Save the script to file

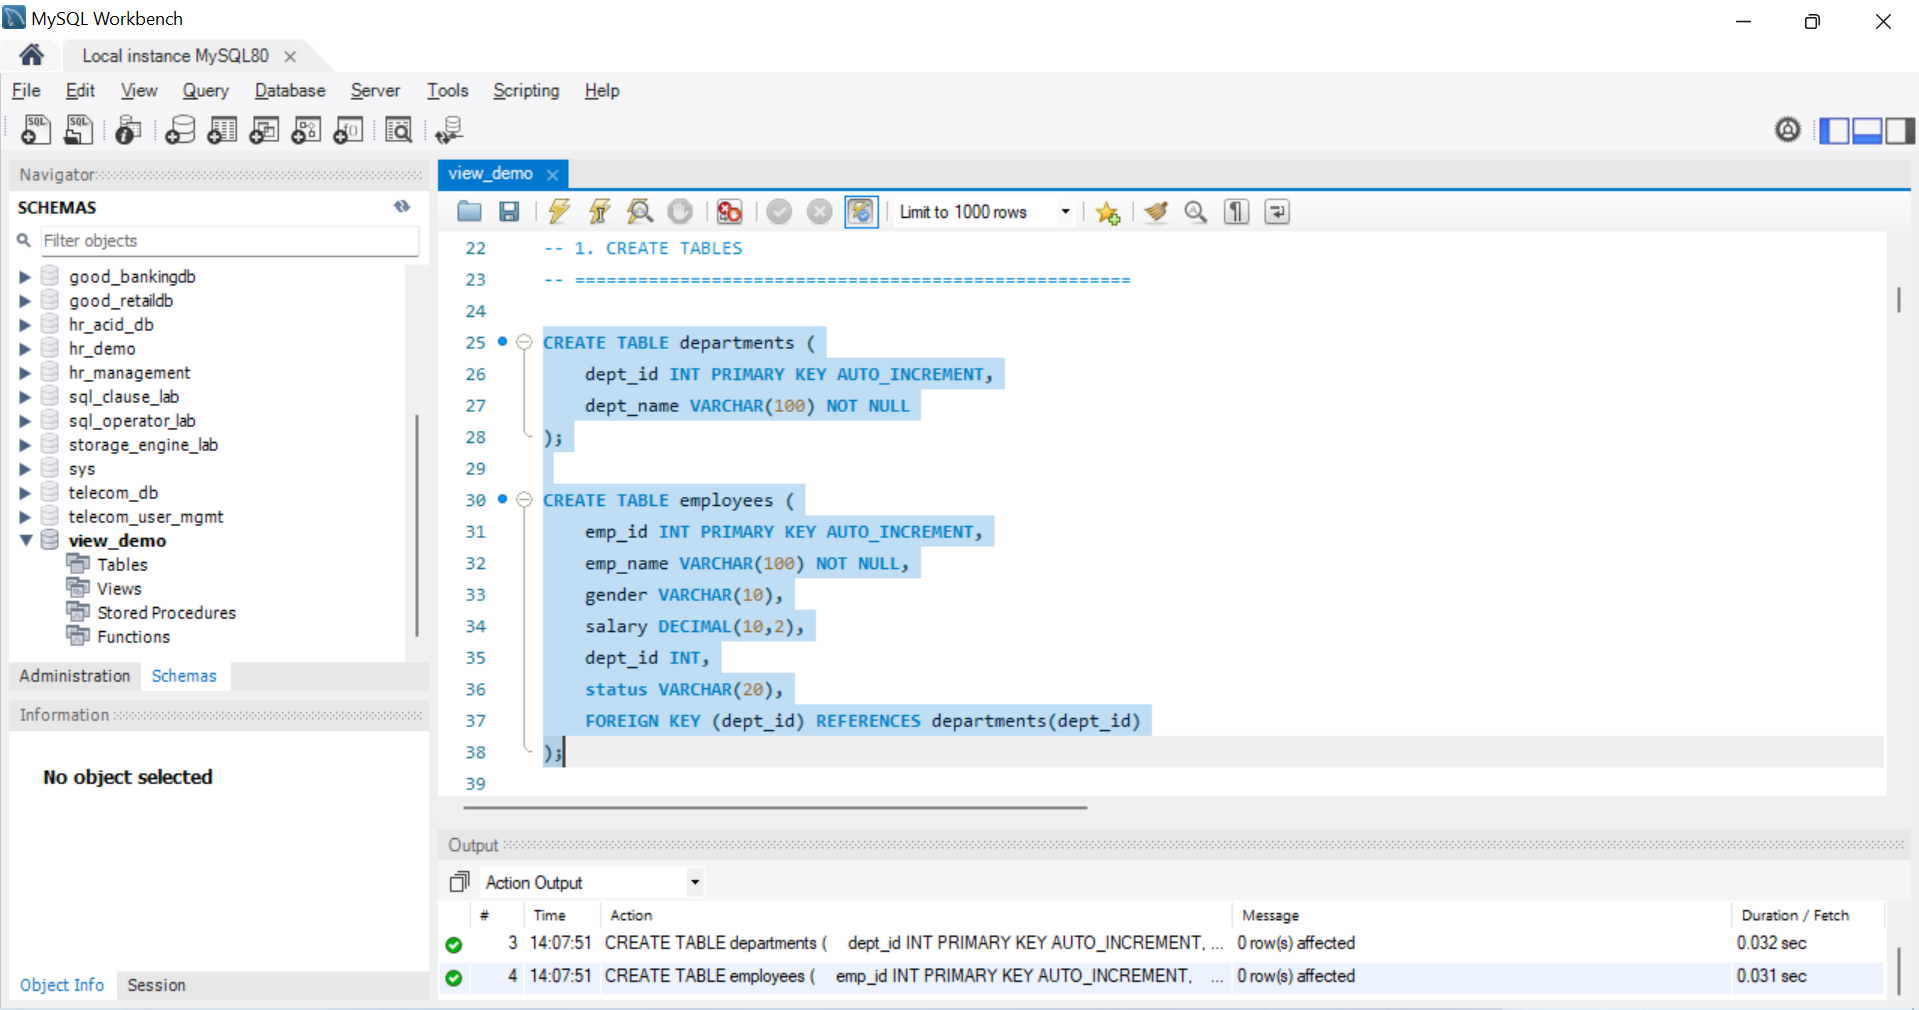click(509, 212)
